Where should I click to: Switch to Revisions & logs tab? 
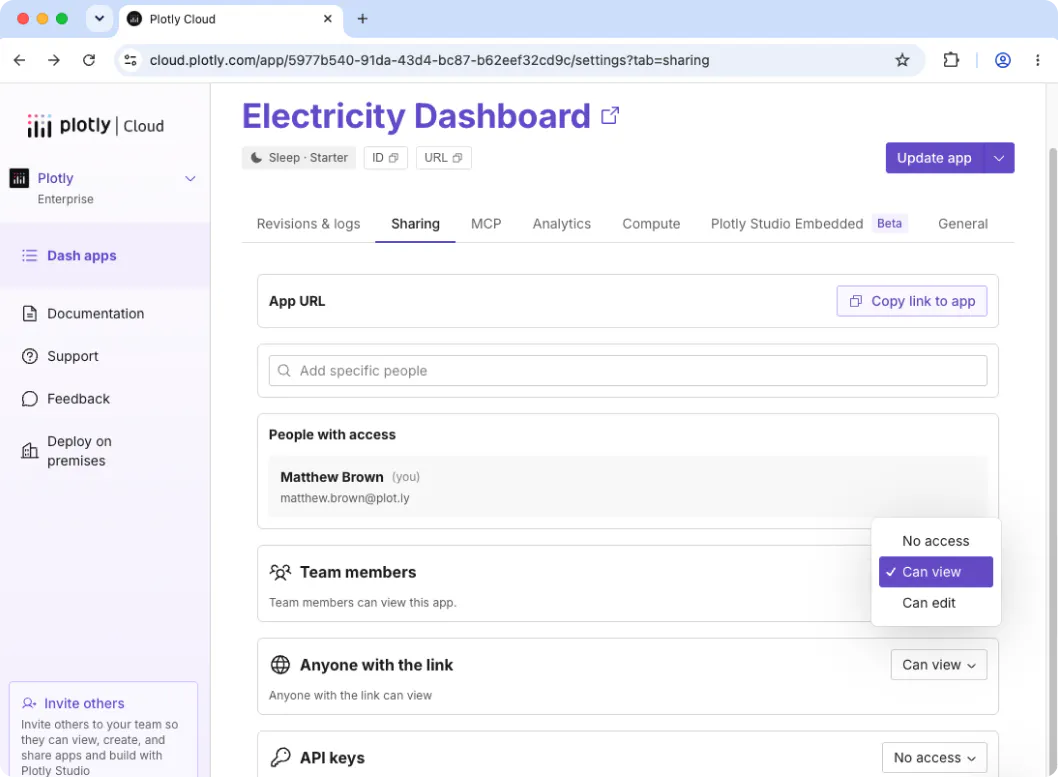point(308,224)
